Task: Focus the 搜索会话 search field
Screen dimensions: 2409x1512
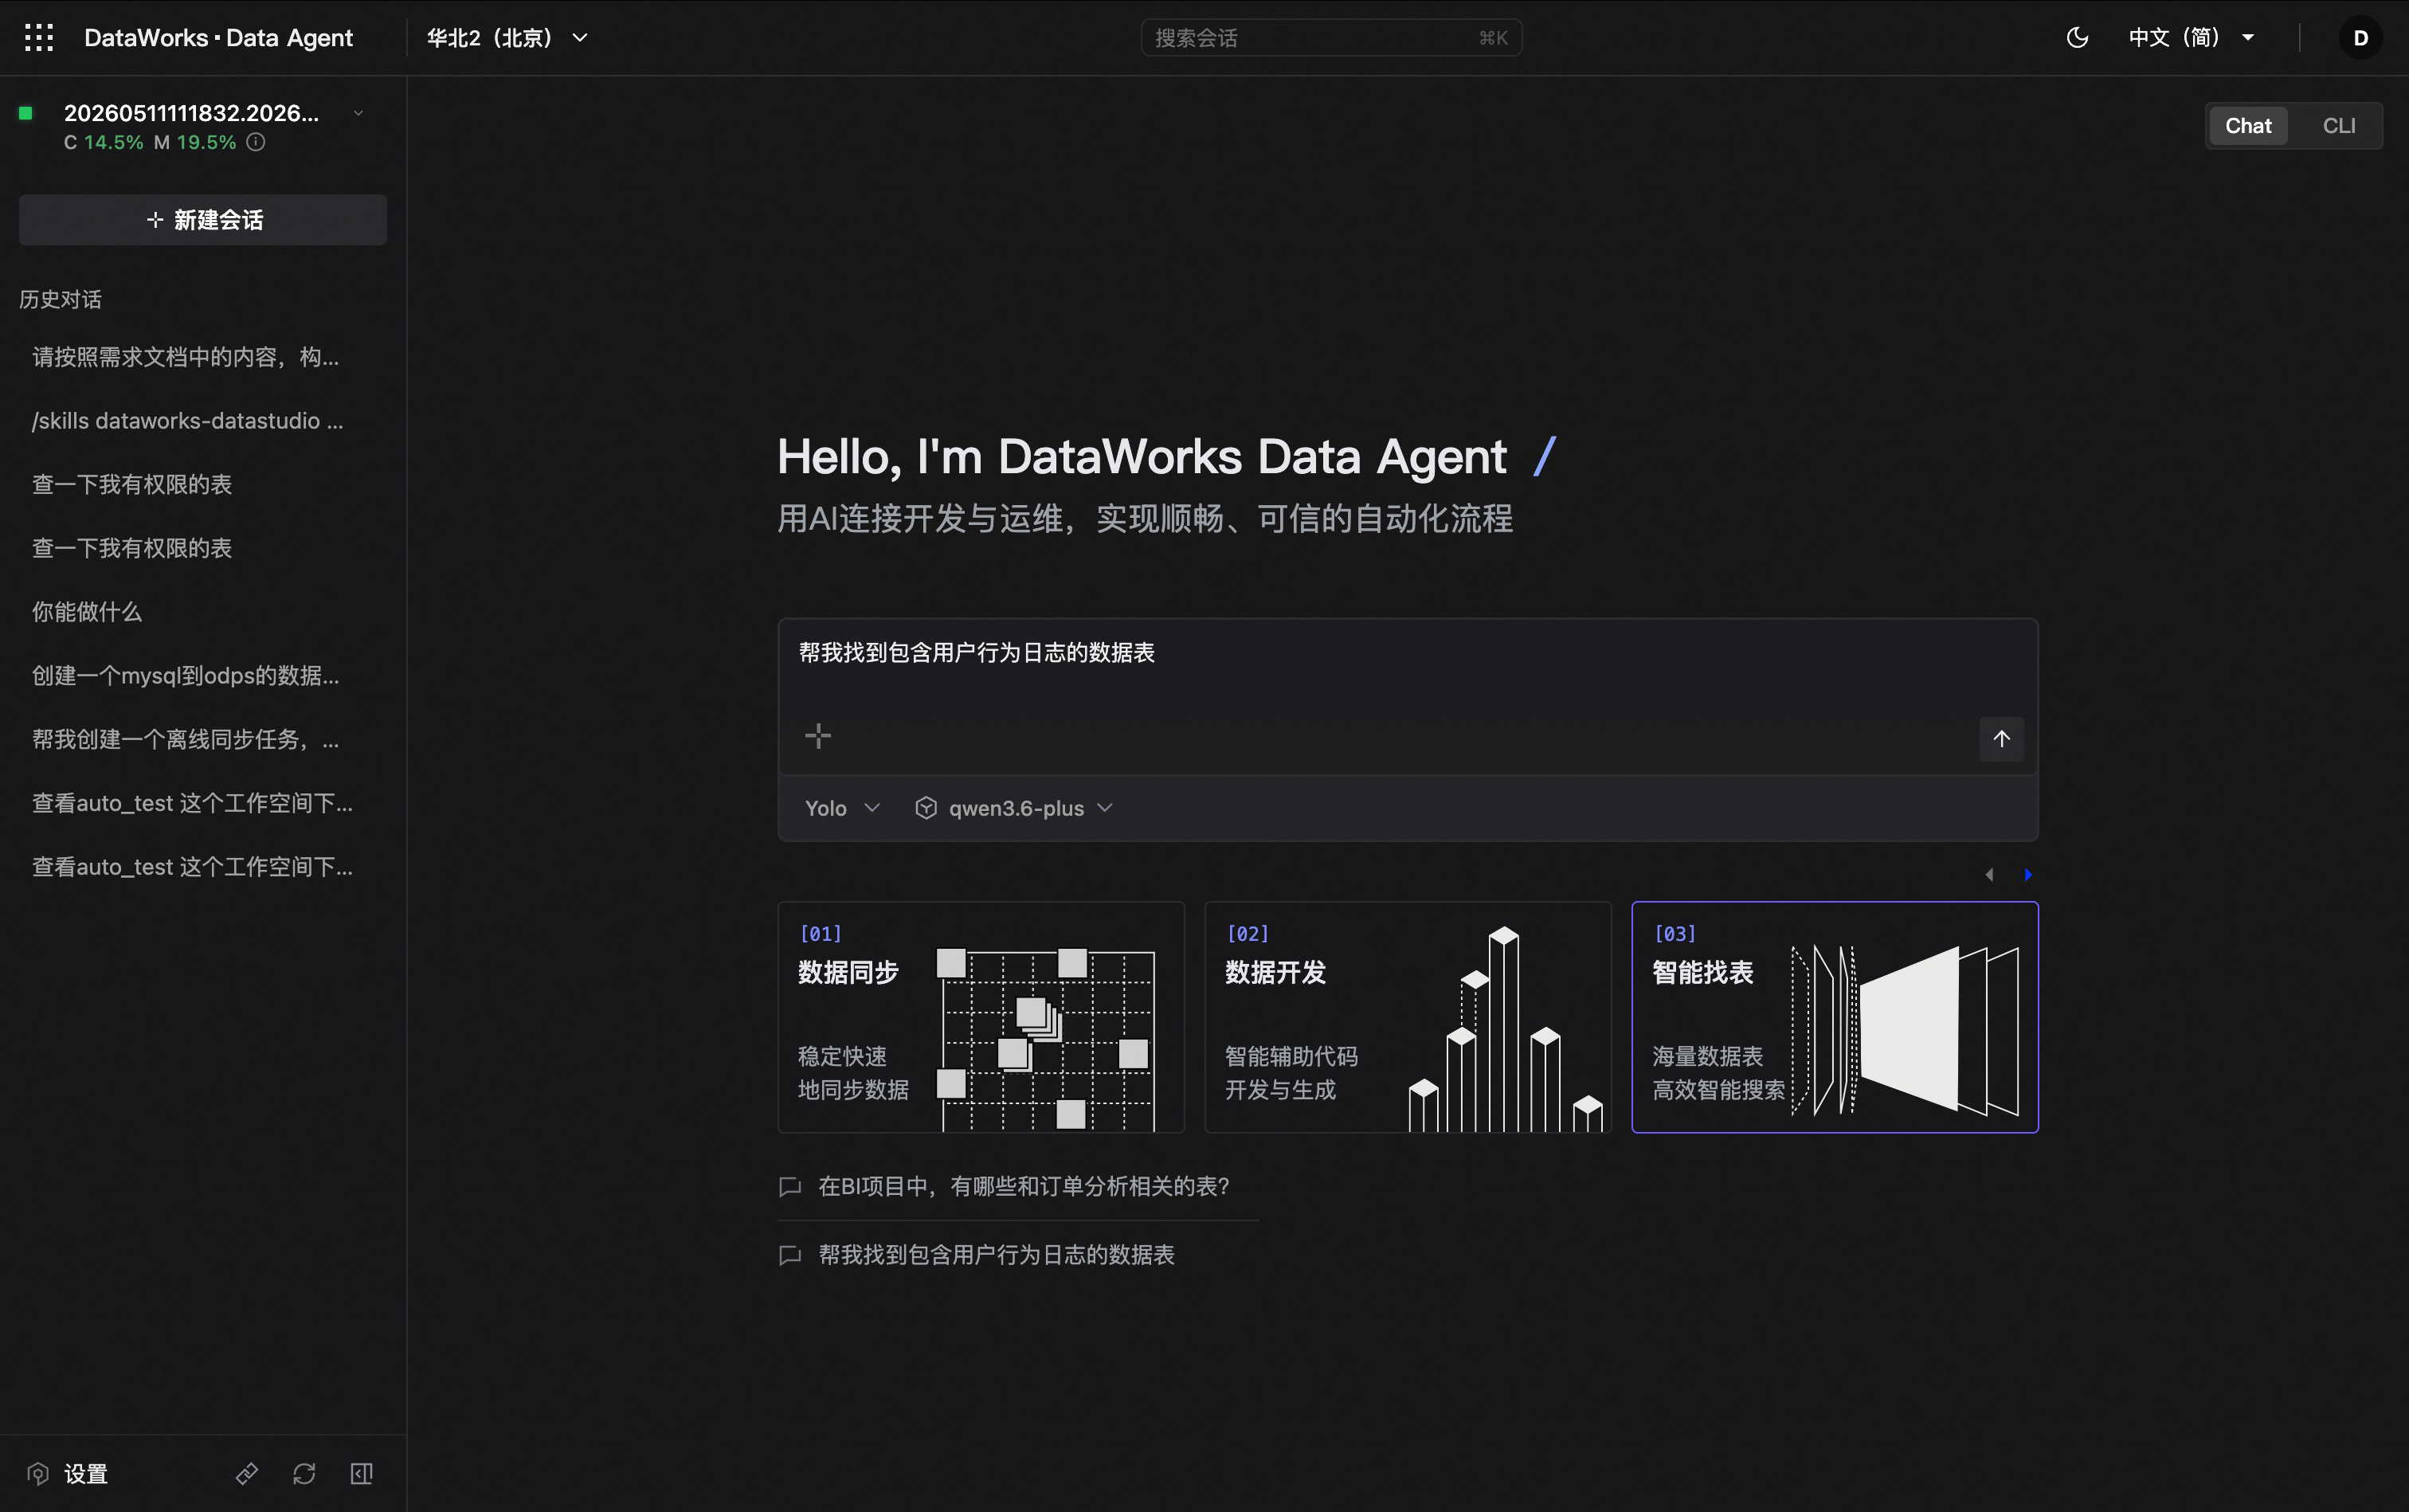Action: pos(1331,38)
